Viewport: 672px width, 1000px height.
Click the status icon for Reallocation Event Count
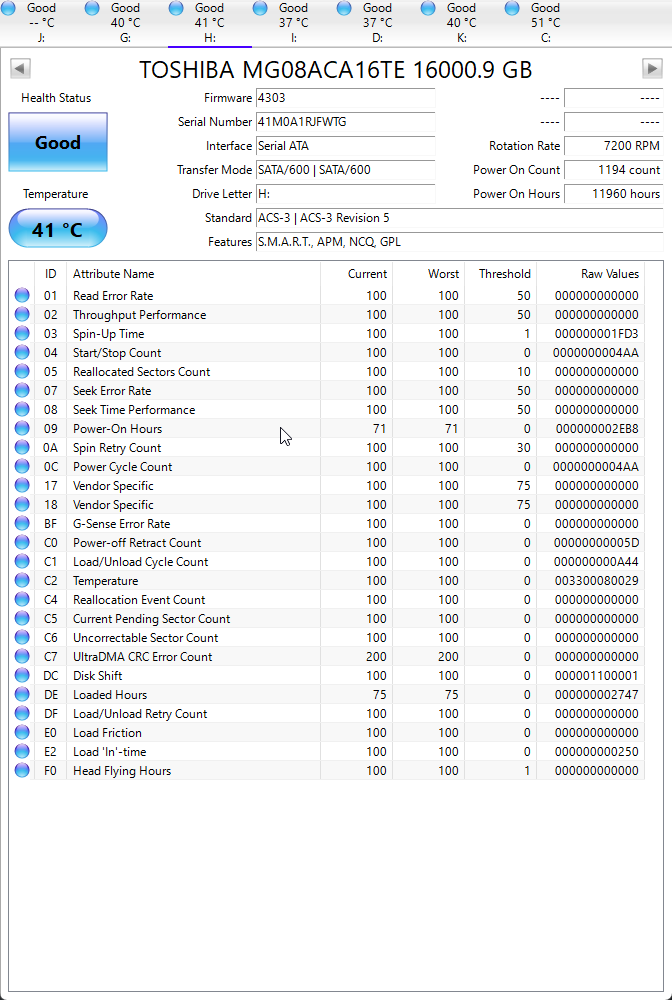[22, 599]
